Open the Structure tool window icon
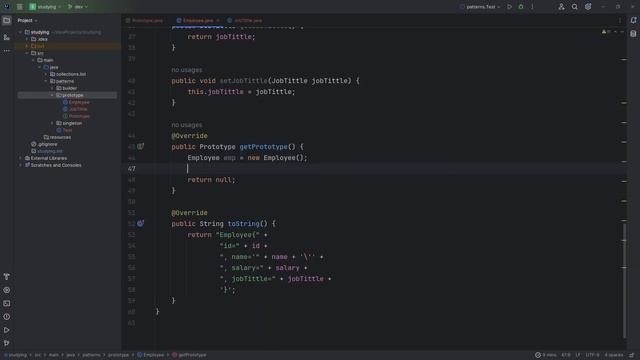640x360 pixels. [7, 37]
